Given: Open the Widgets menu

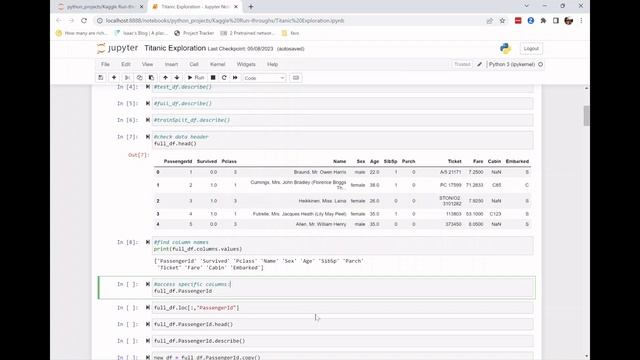Looking at the screenshot, I should click(246, 64).
